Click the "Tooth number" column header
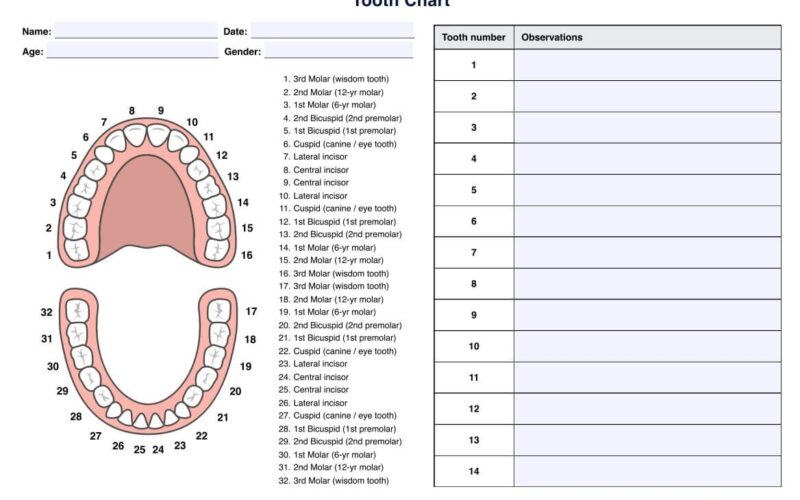 coord(474,38)
